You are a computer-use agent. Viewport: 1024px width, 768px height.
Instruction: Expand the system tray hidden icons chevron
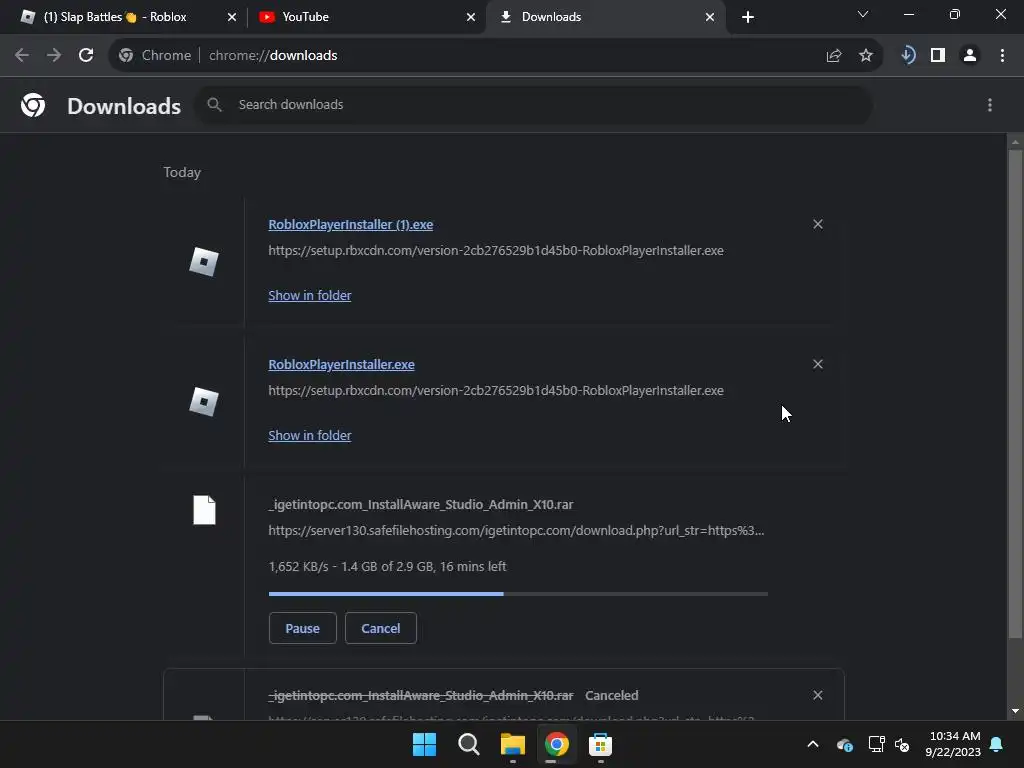pos(813,744)
